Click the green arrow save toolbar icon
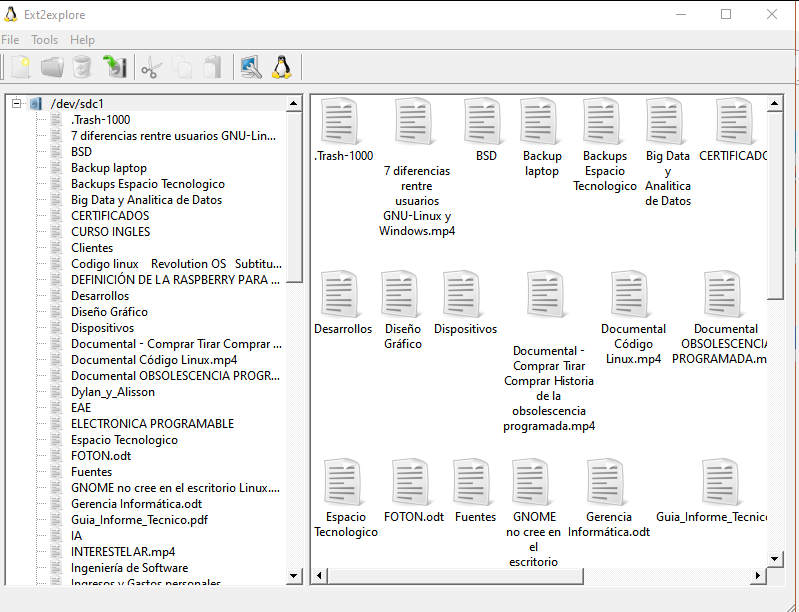Screen dimensions: 799x612 [114, 67]
